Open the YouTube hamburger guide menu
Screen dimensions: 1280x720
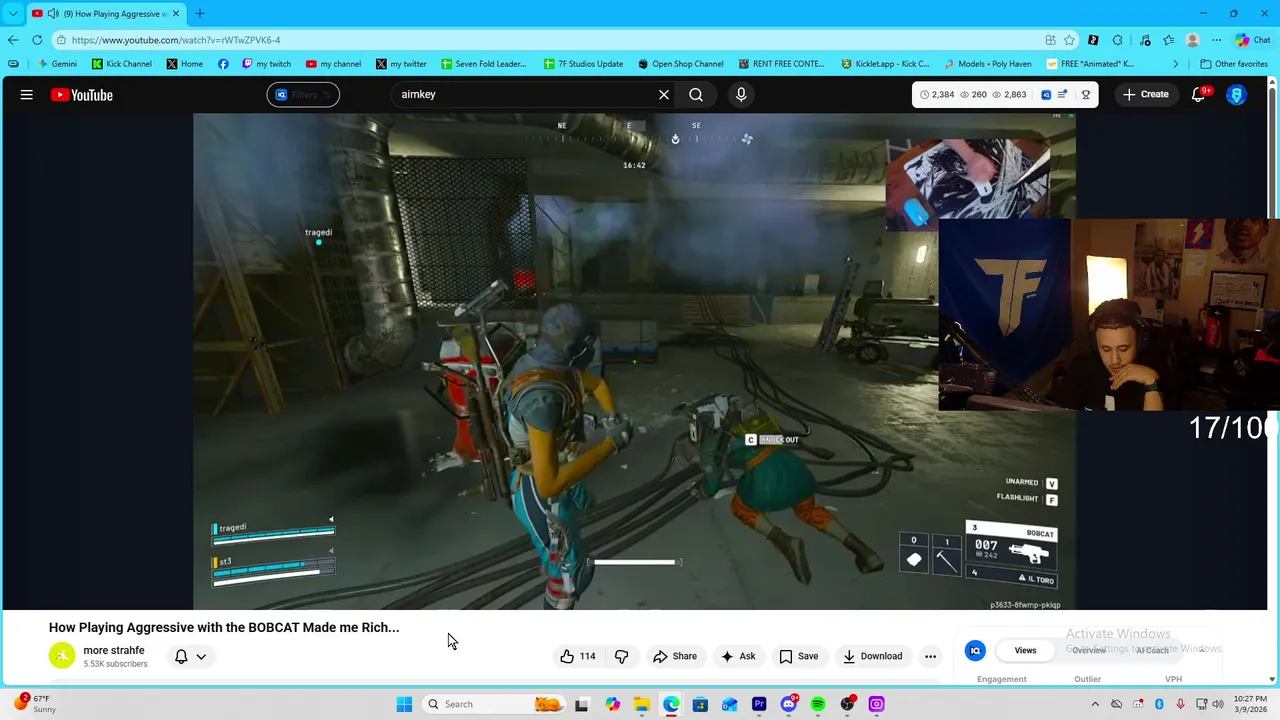27,95
